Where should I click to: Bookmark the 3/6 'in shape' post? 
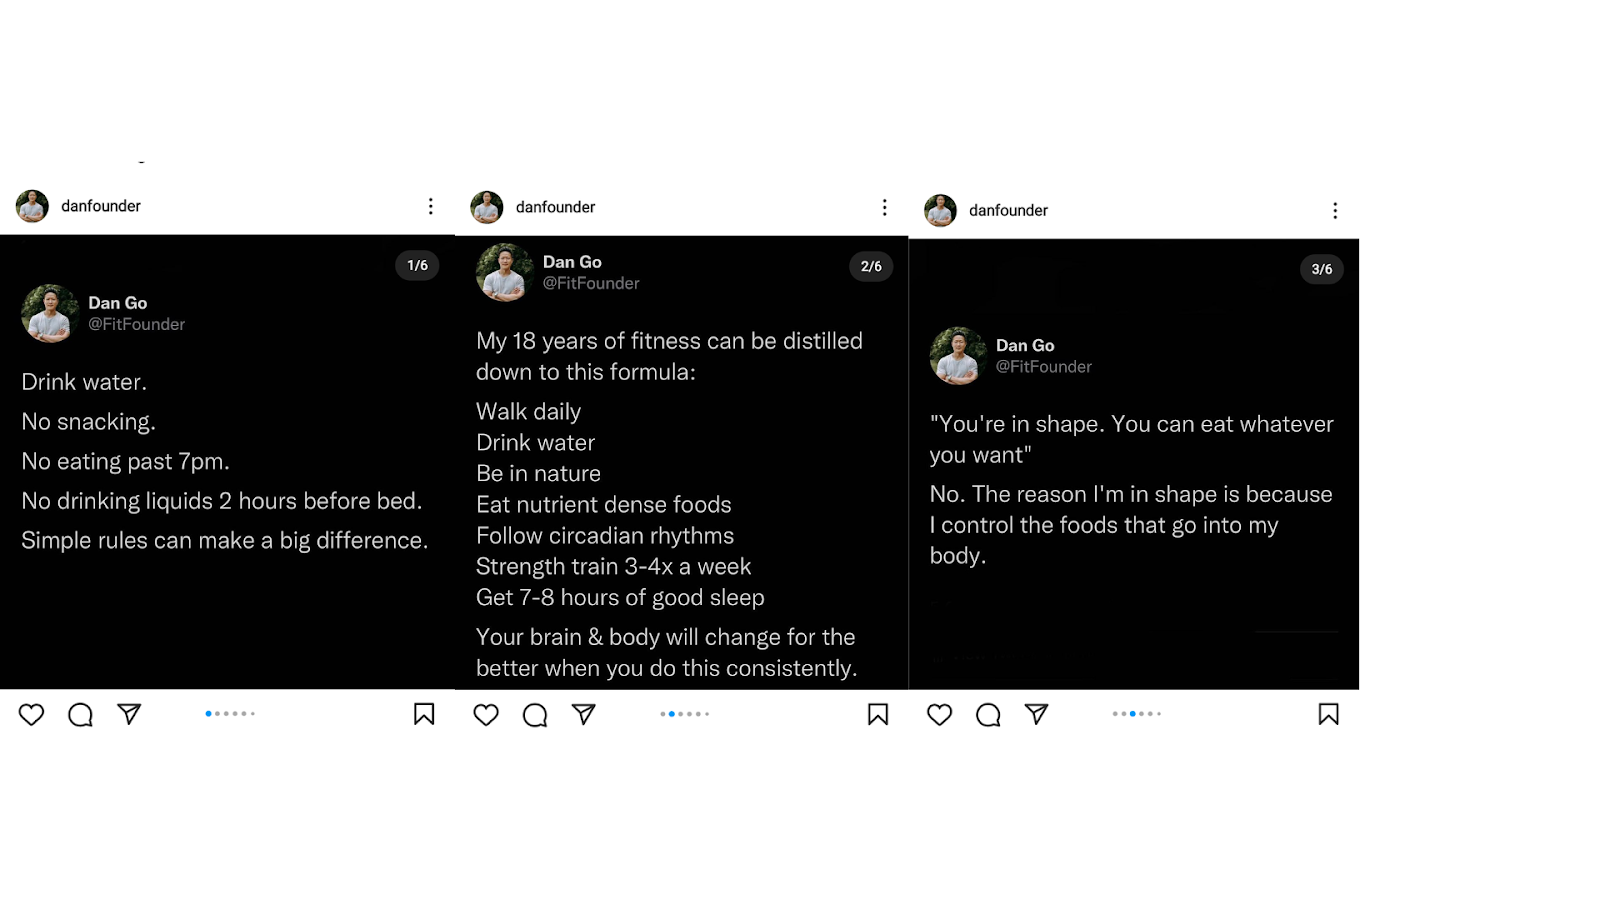click(x=1329, y=714)
